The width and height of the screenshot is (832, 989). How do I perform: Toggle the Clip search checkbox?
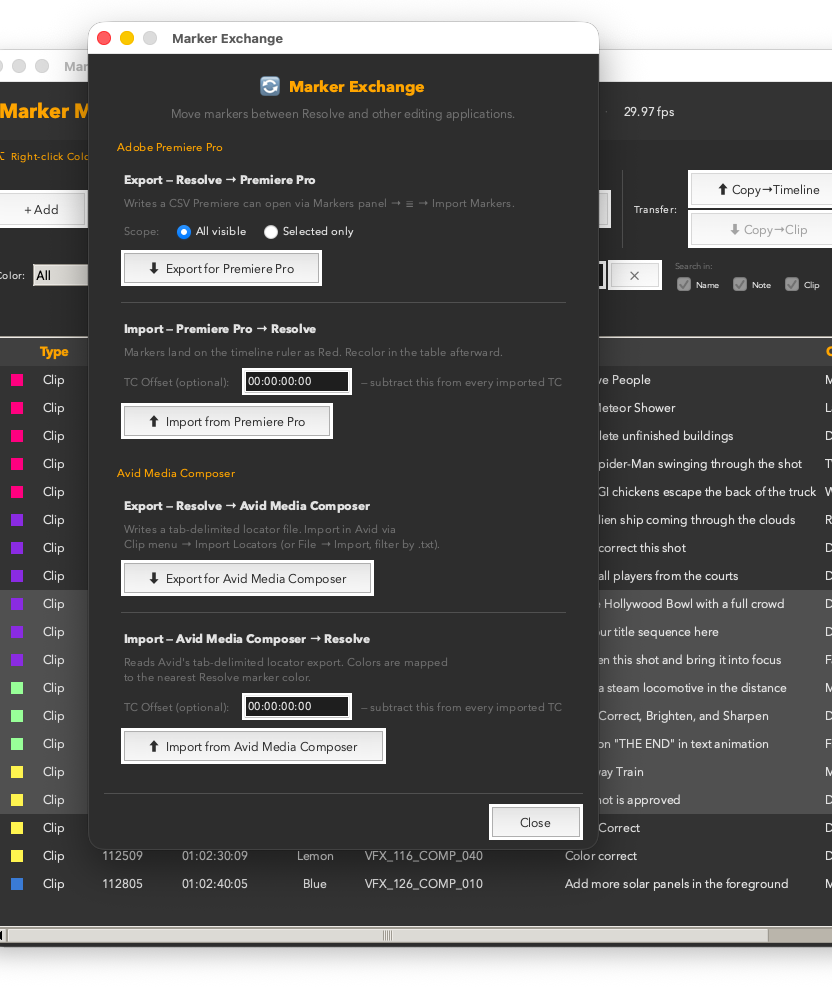pos(792,284)
